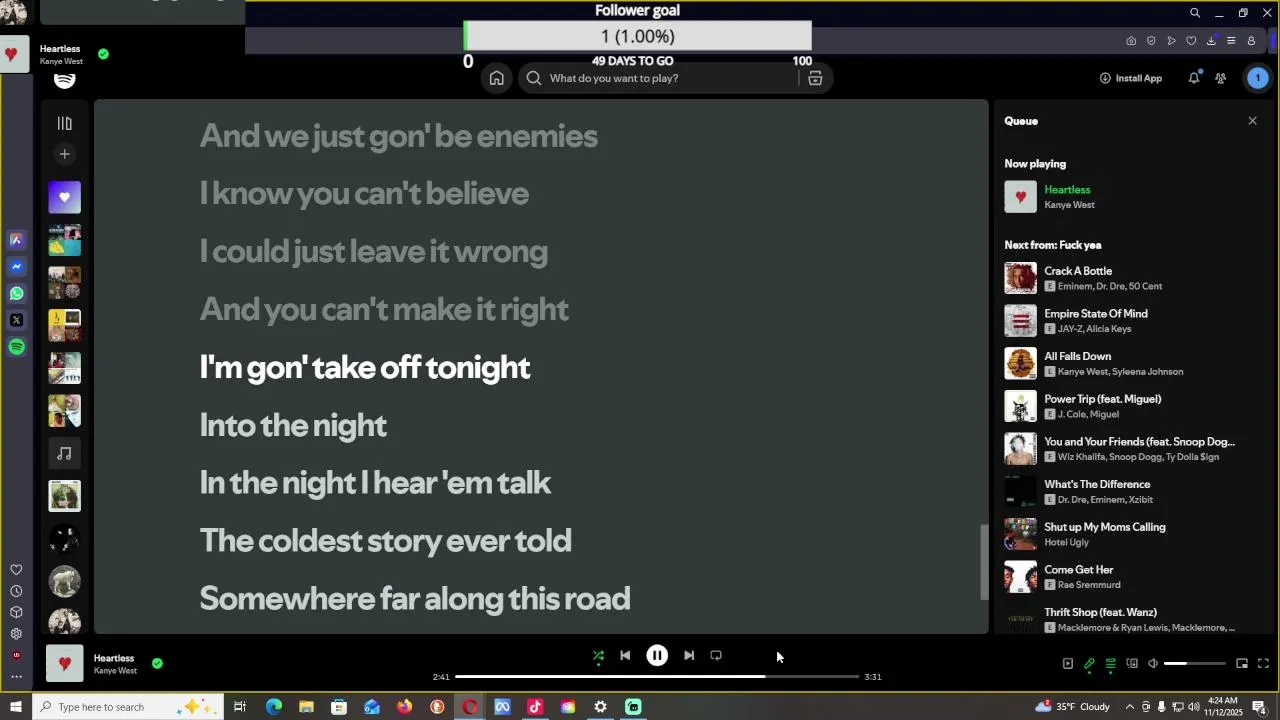Open Windows Start menu

15,707
